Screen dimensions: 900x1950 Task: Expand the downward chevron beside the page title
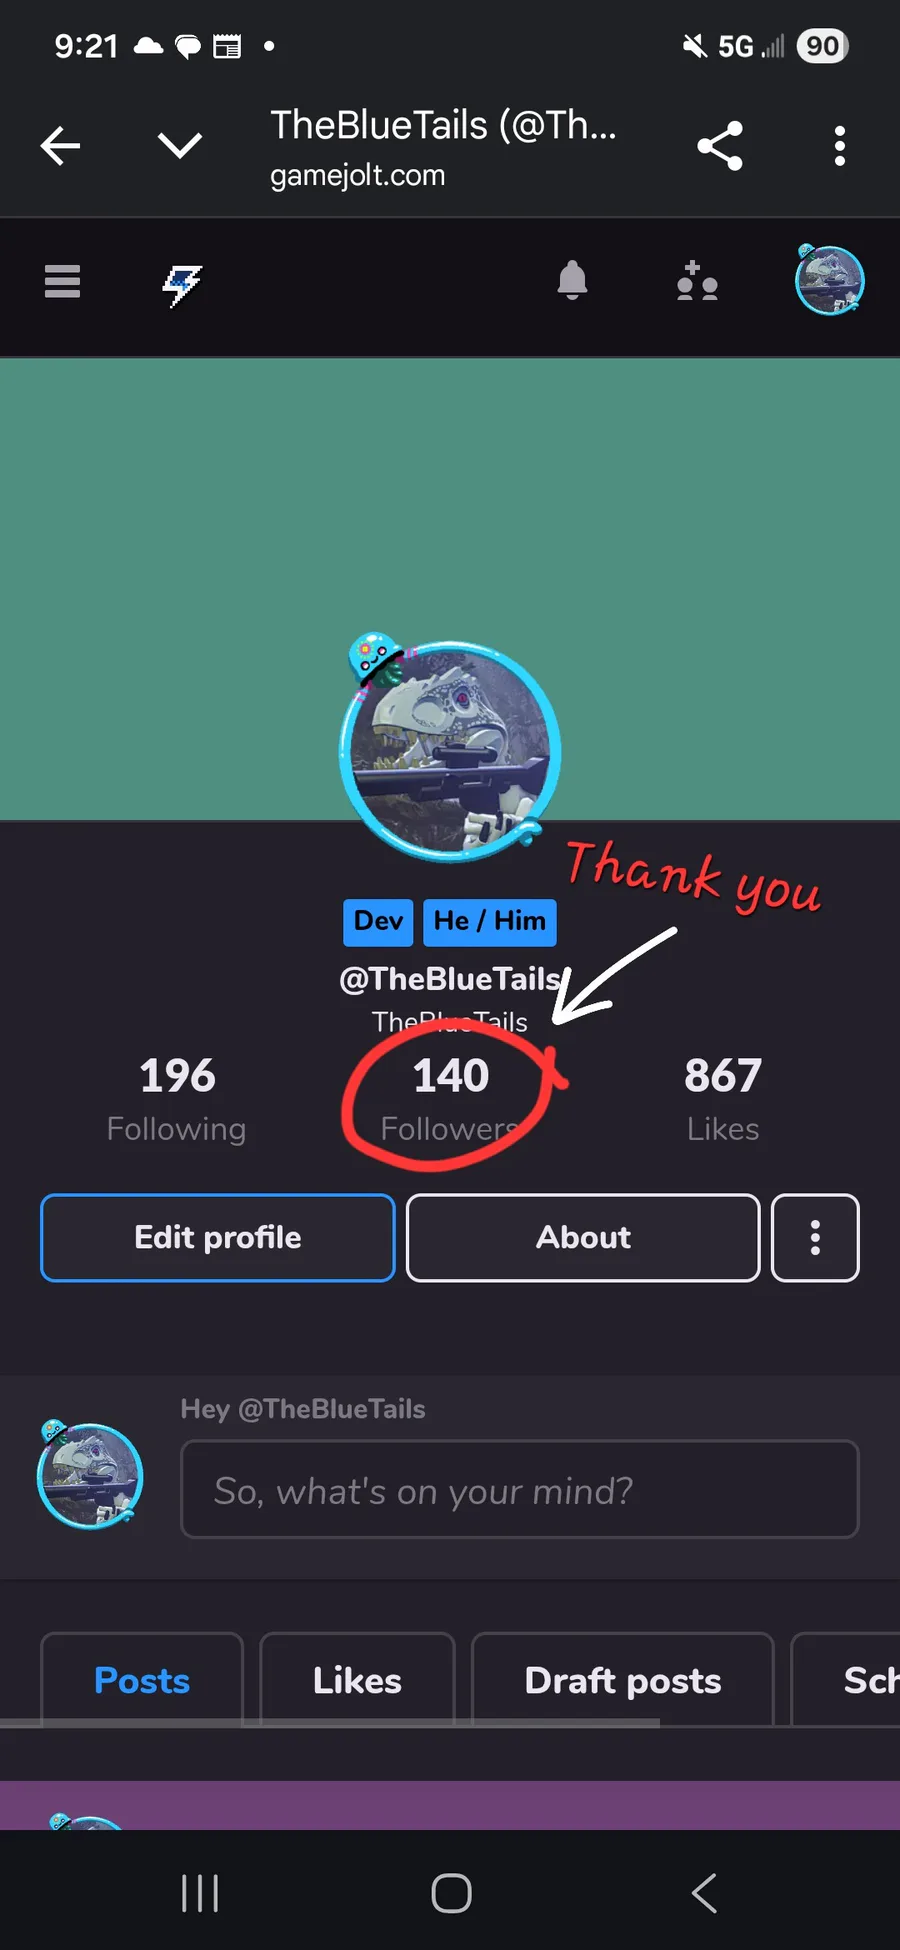pos(180,146)
